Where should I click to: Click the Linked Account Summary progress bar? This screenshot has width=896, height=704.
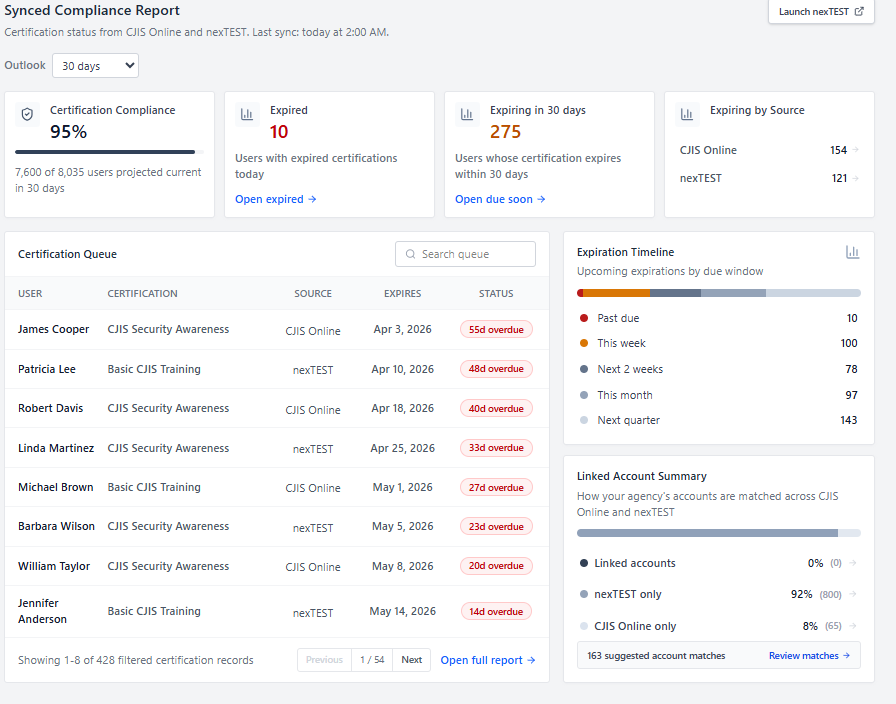[x=718, y=533]
